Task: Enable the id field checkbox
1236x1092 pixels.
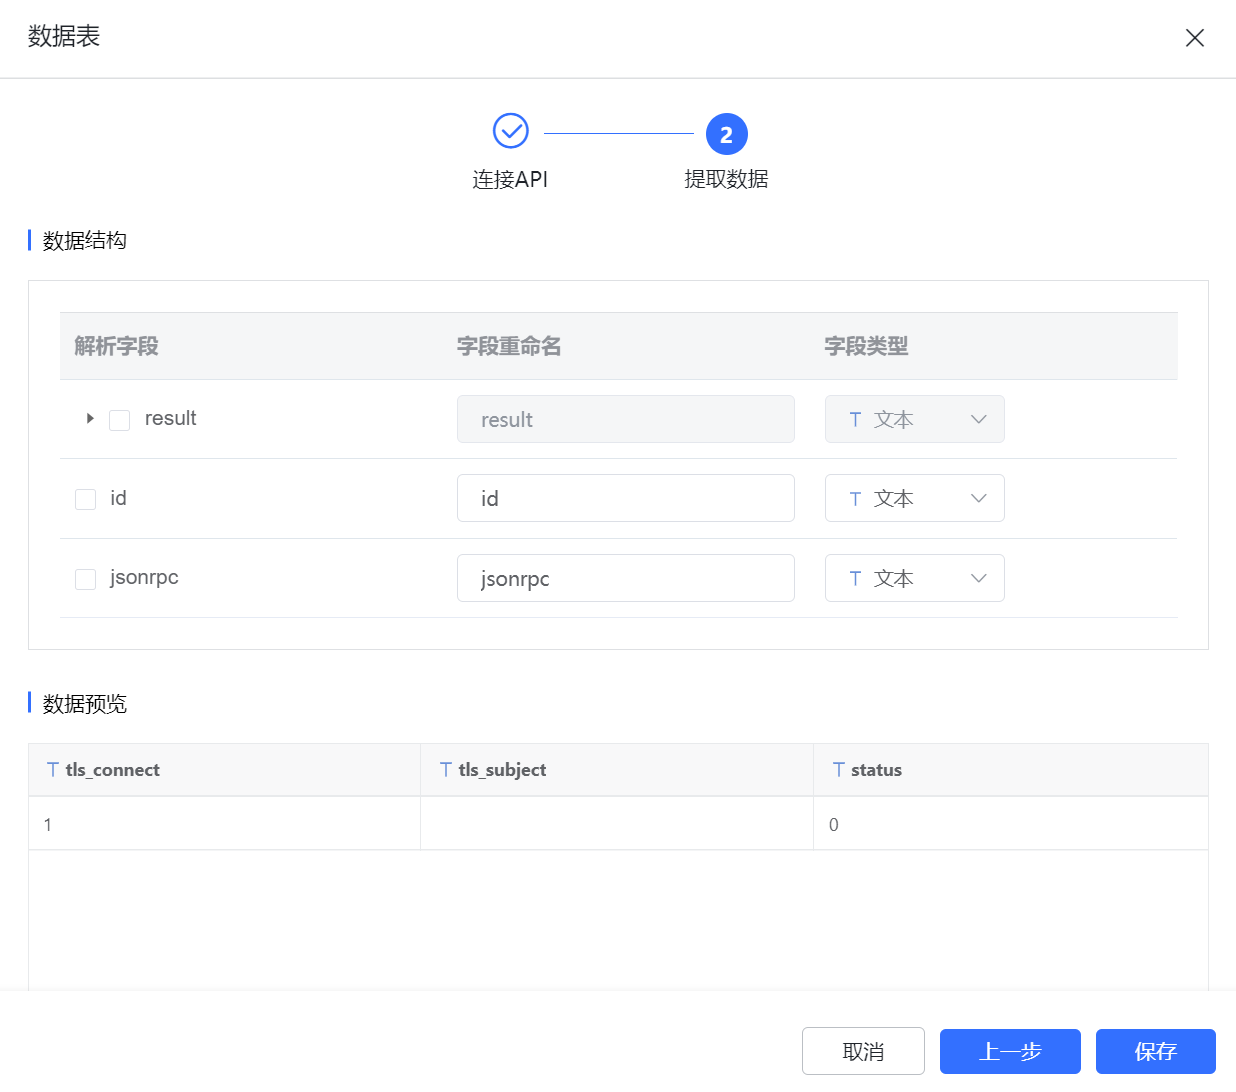Action: coord(85,498)
